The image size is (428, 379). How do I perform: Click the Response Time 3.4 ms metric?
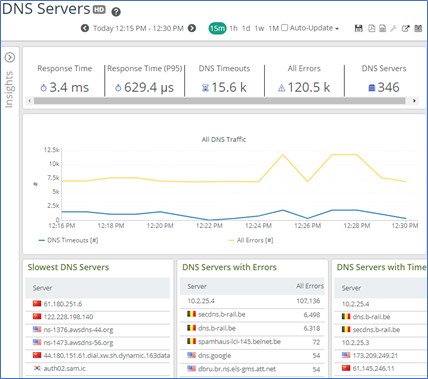tap(65, 88)
